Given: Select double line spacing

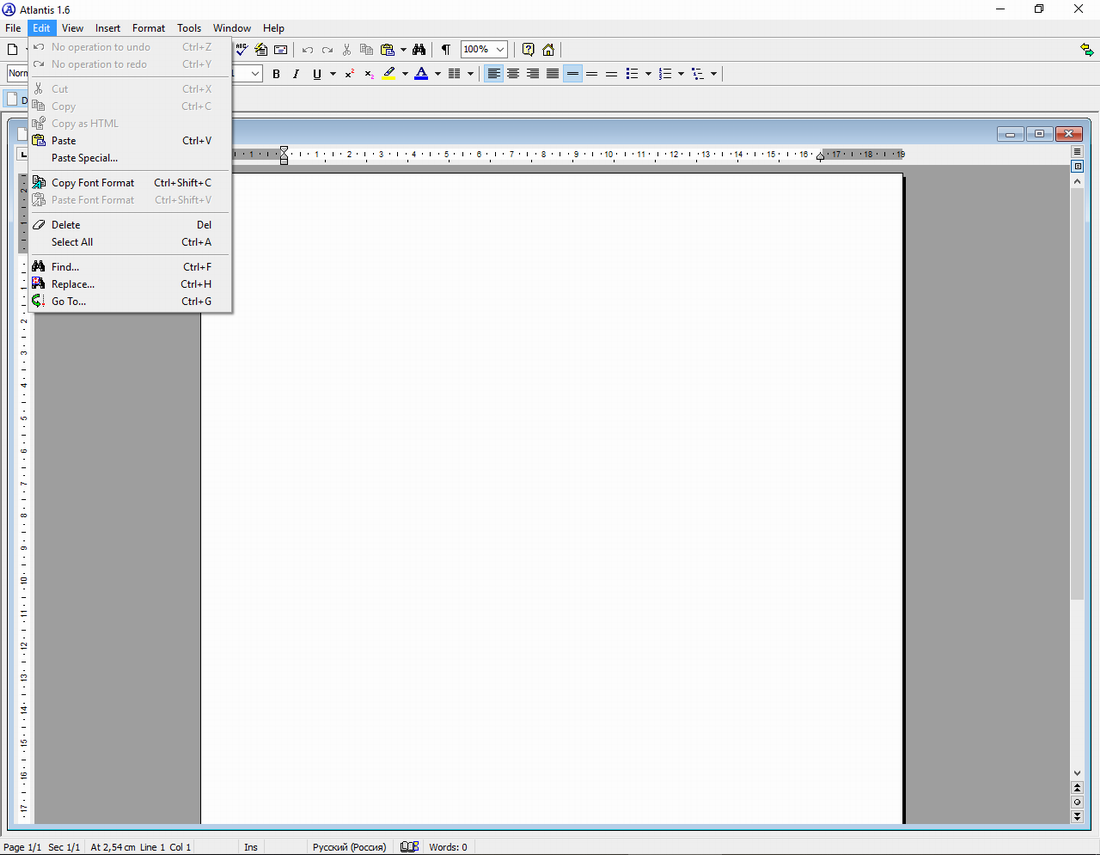Looking at the screenshot, I should tap(612, 74).
